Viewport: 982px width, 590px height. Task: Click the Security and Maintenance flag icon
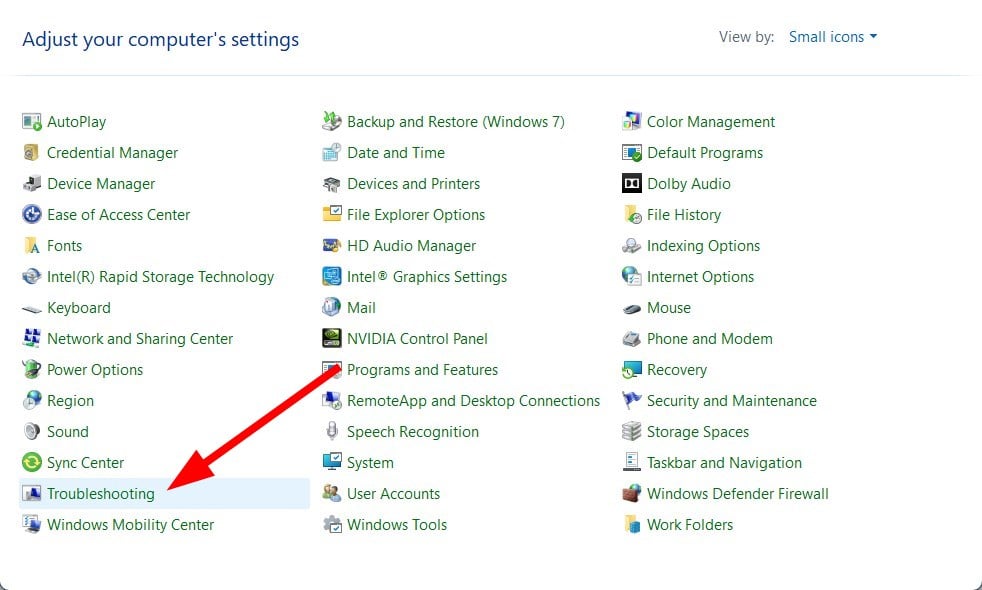pos(631,401)
